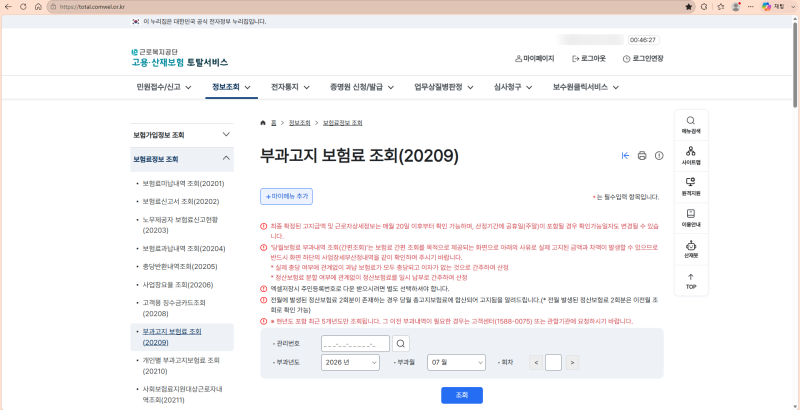Open the browser profile avatar

[736, 7]
